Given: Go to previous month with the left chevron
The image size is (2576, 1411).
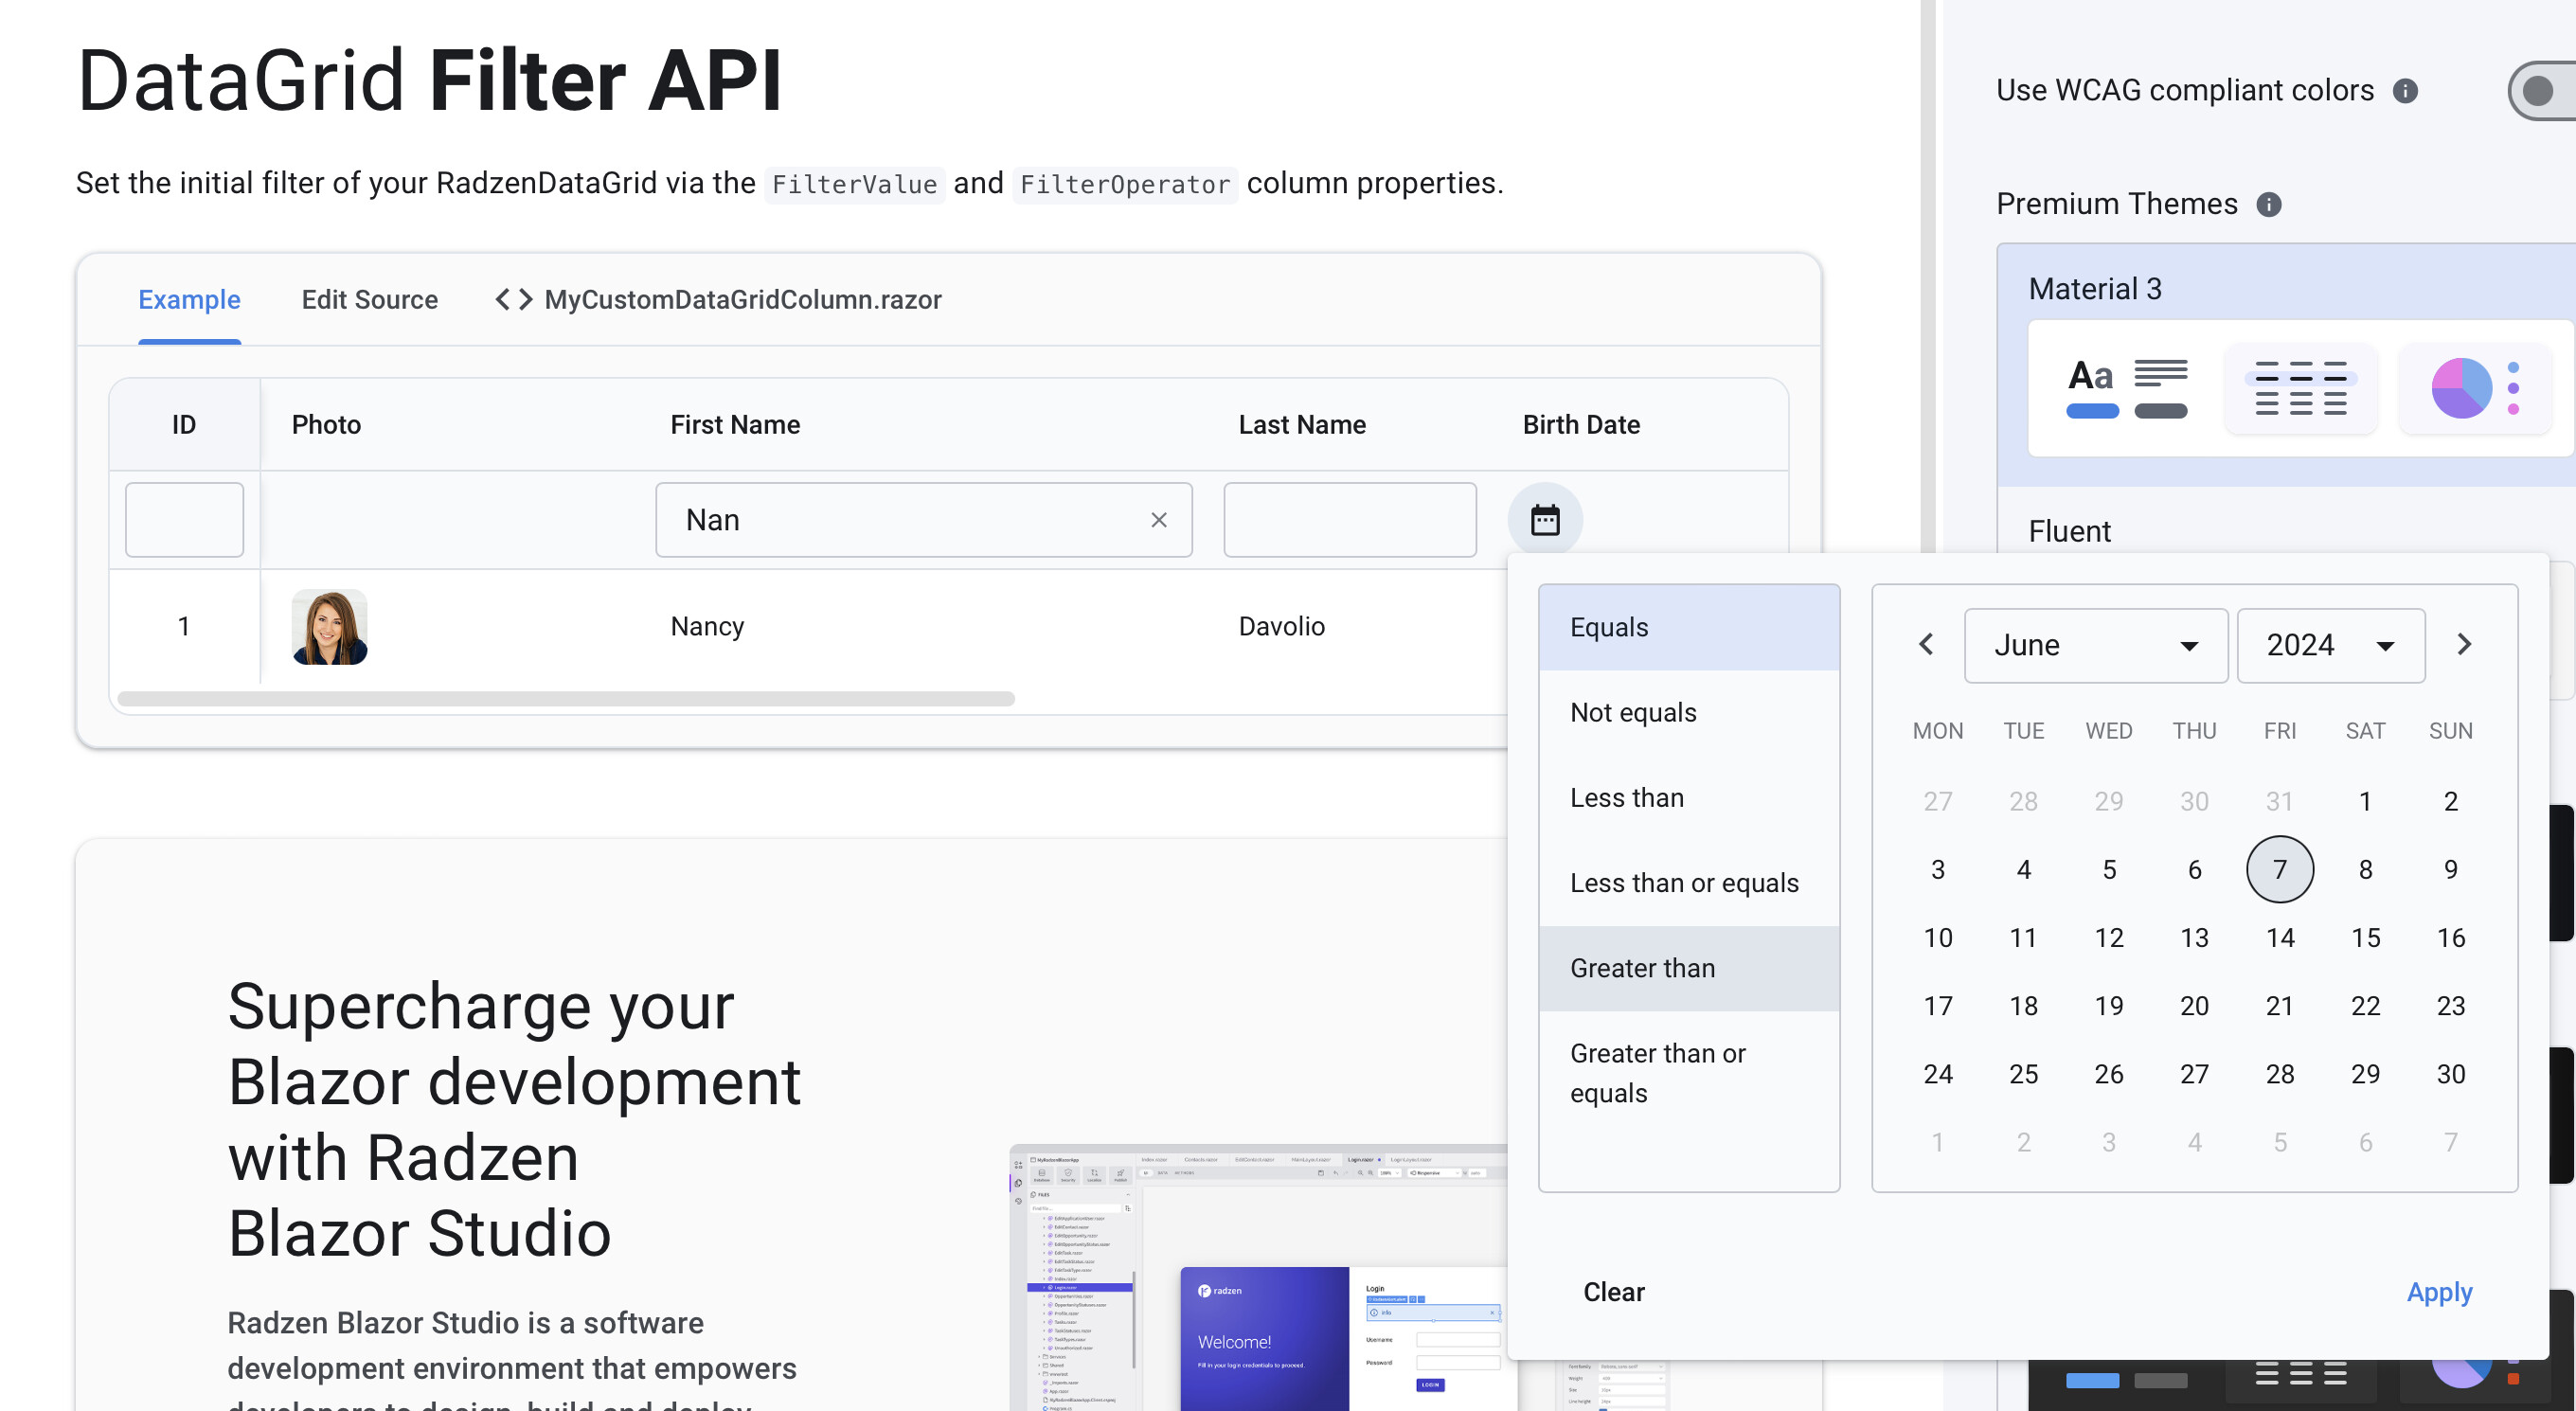Looking at the screenshot, I should tap(1925, 644).
